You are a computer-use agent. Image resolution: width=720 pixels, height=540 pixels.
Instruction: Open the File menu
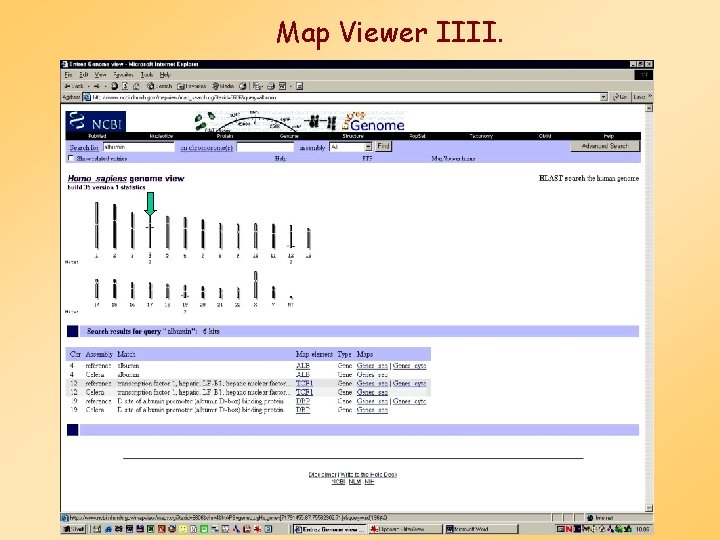click(x=68, y=74)
